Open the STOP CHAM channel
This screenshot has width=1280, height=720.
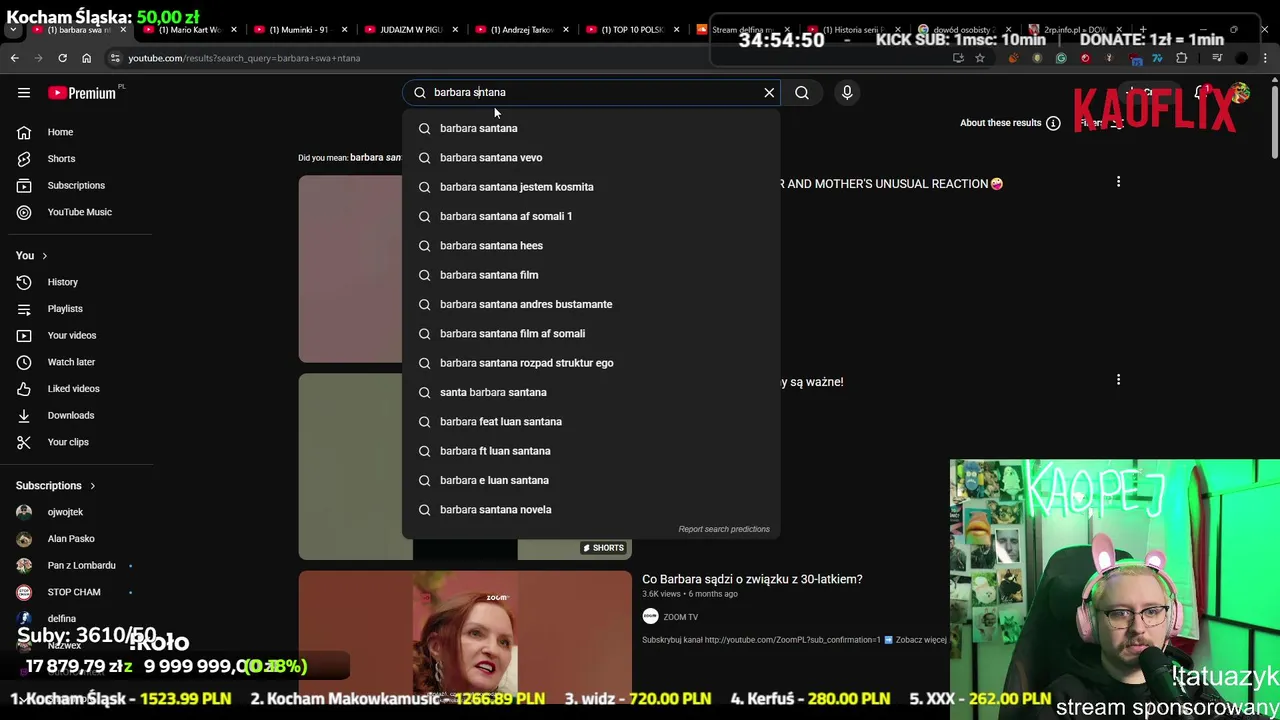(x=76, y=592)
